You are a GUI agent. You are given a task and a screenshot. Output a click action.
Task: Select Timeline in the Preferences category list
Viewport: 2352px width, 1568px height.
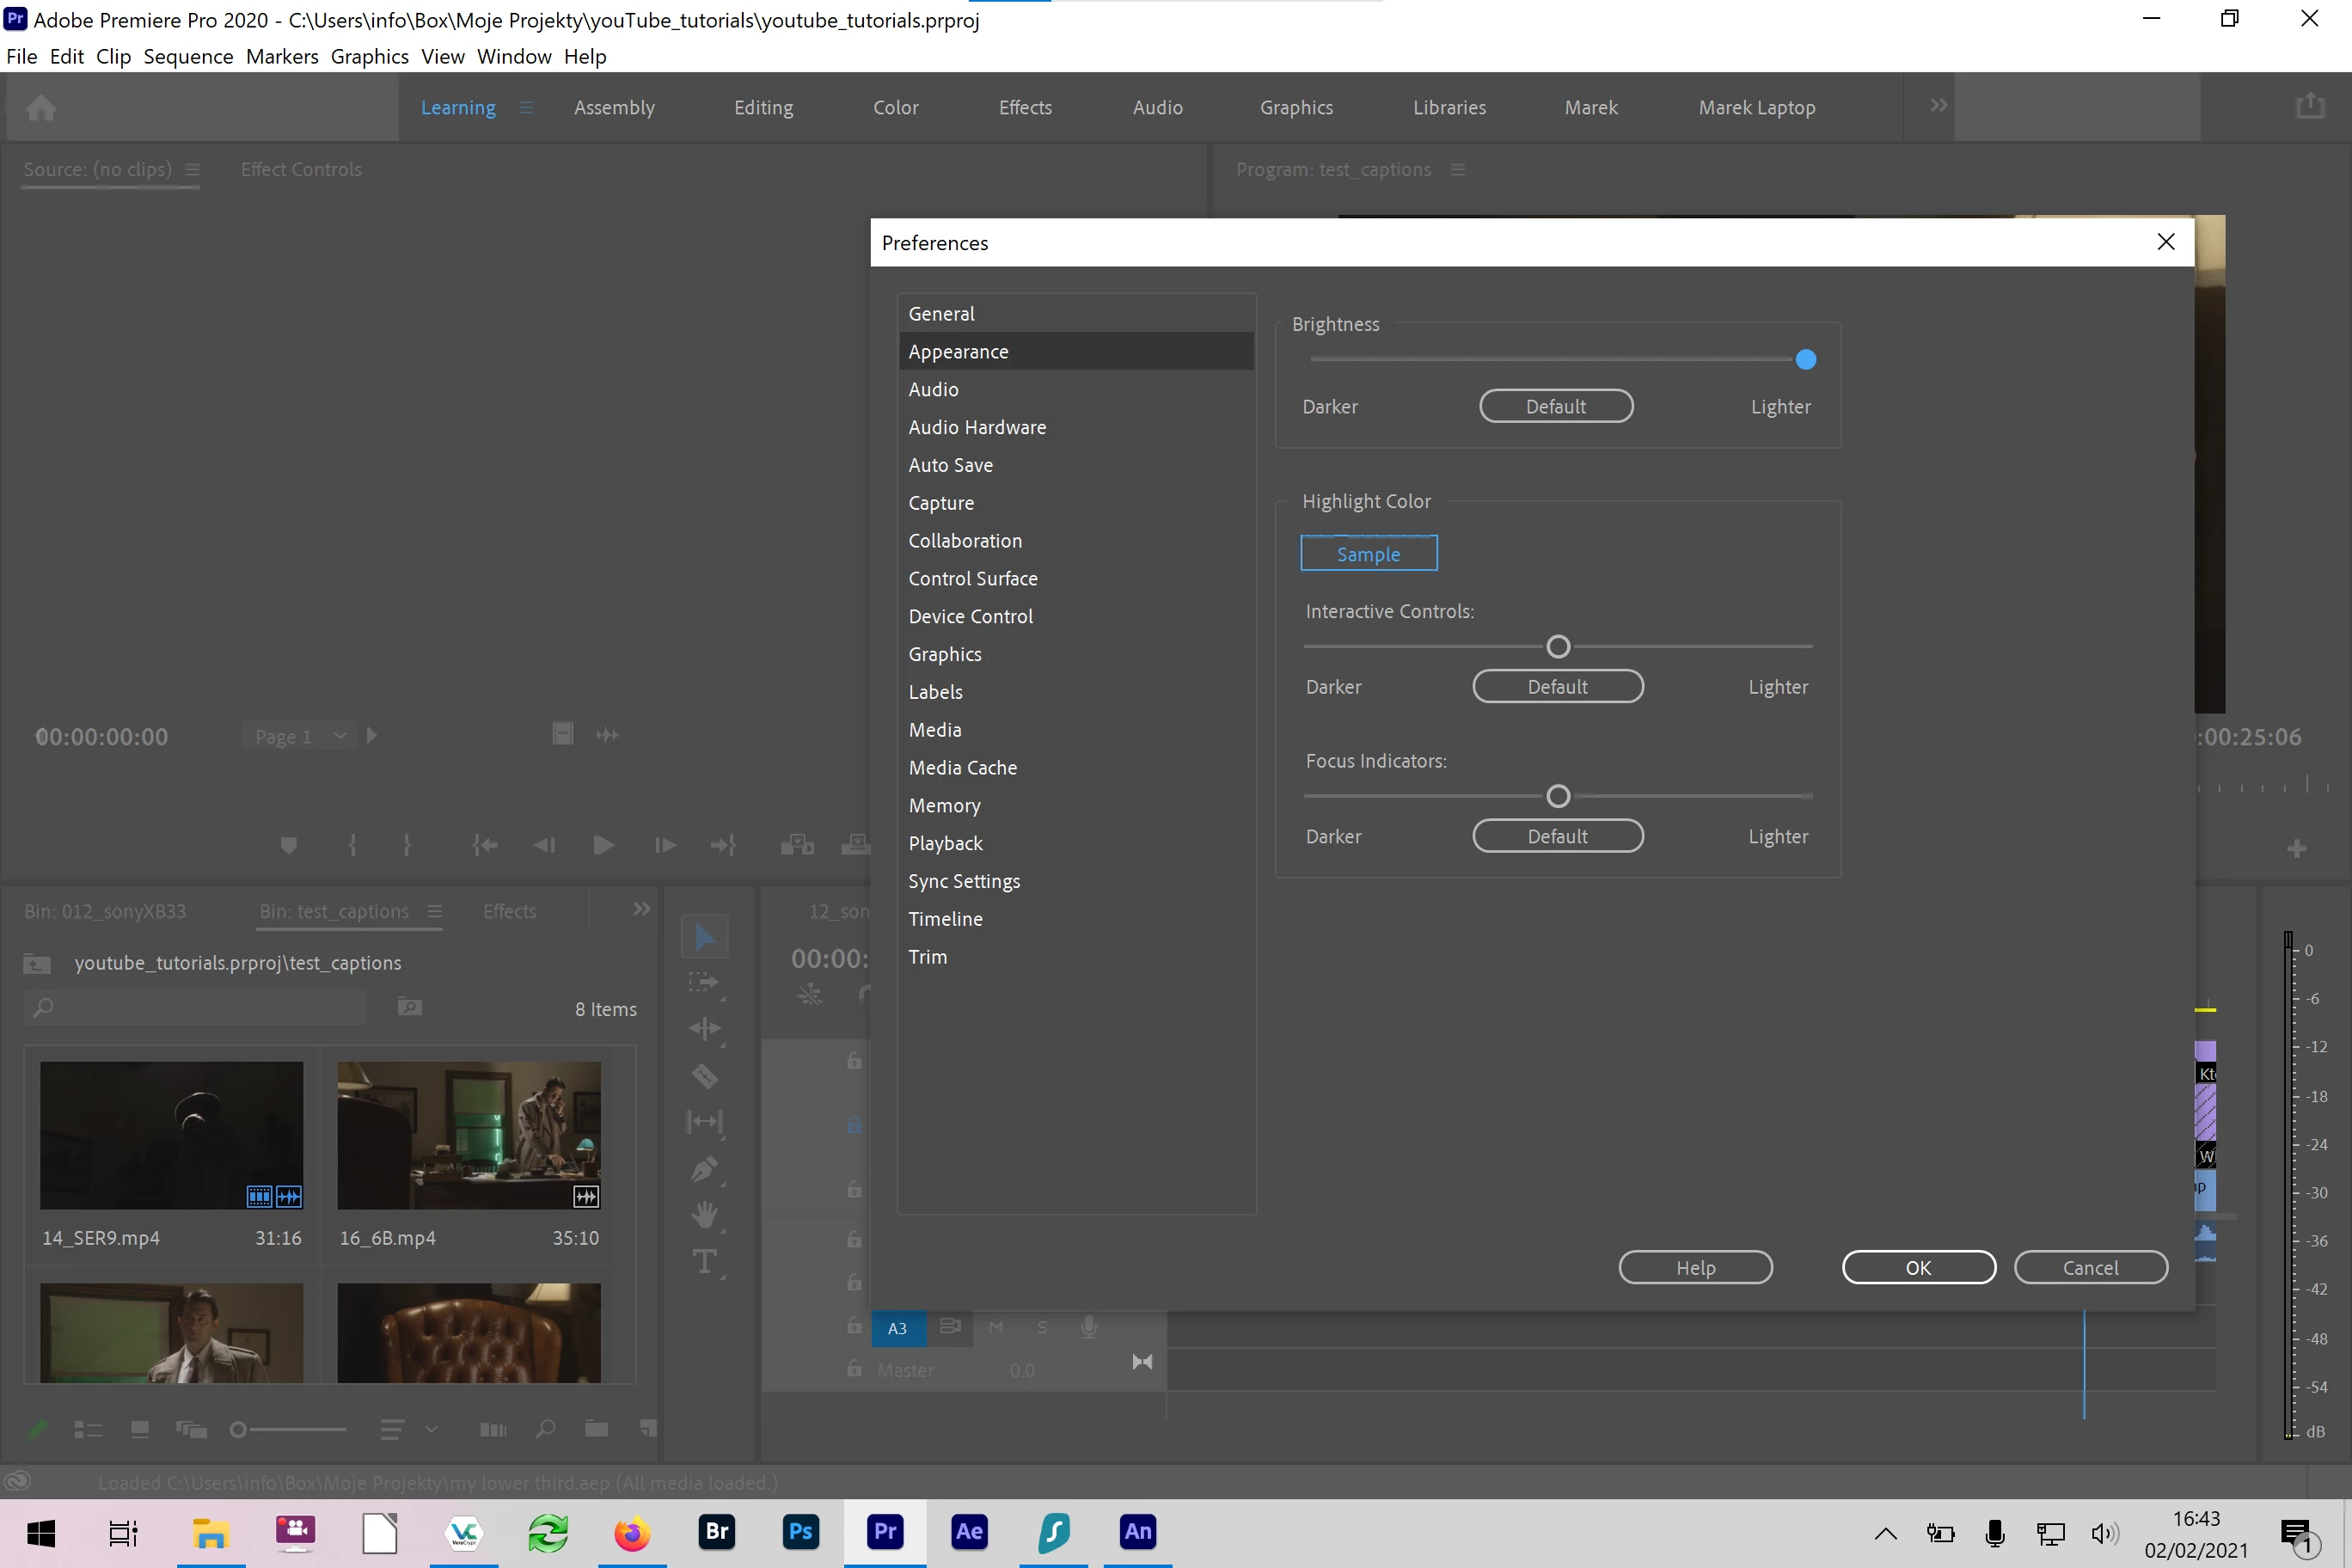coord(945,919)
